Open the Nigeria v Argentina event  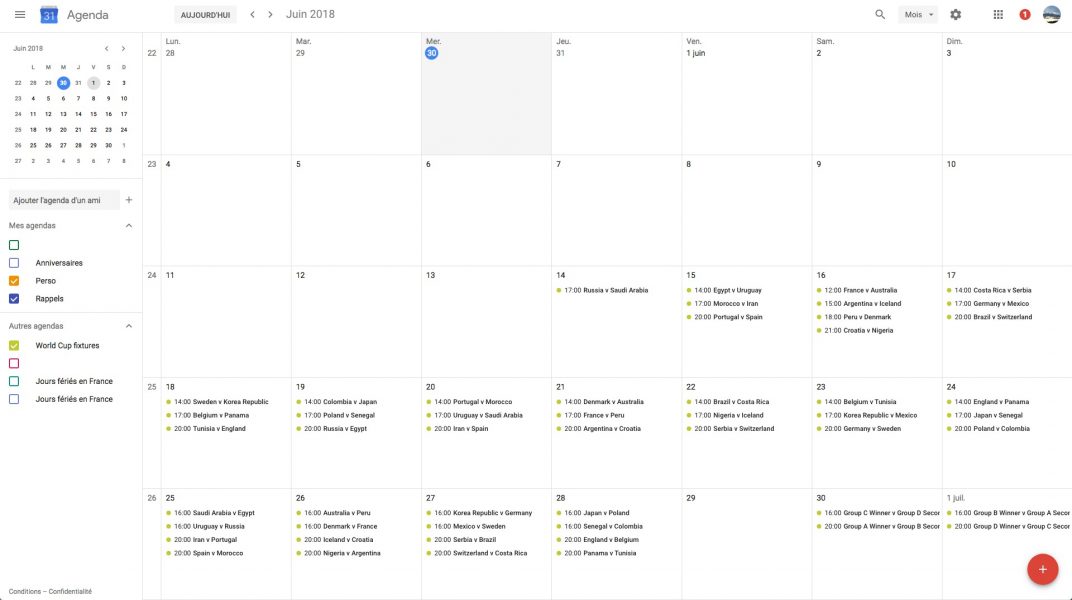tap(338, 554)
